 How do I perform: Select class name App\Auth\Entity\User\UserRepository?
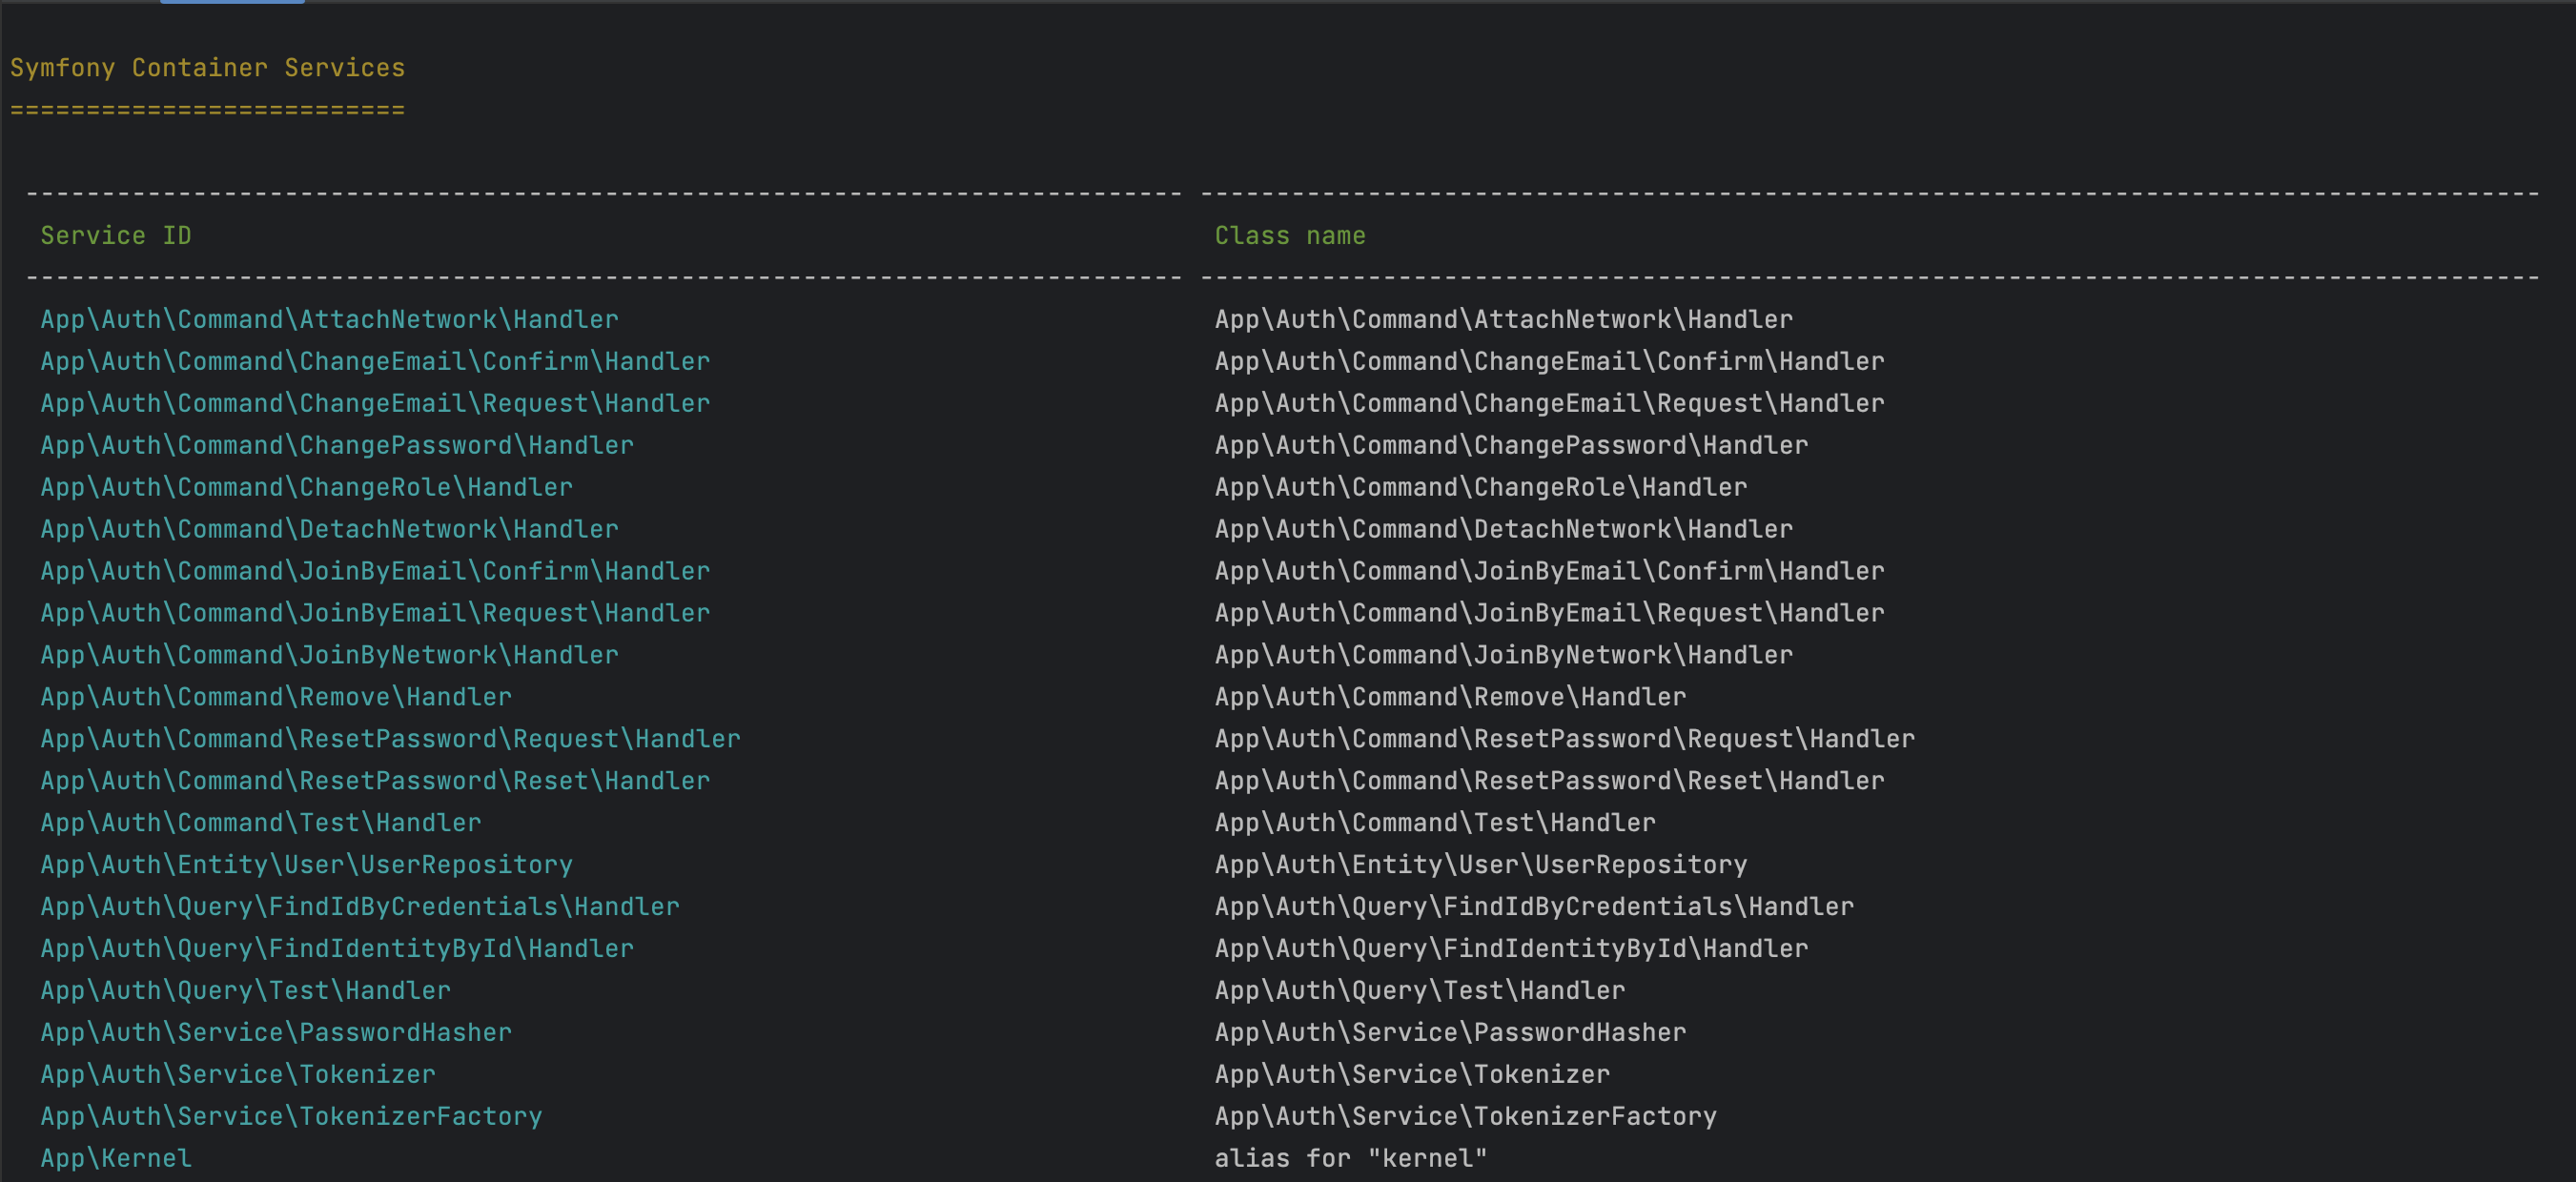coord(1481,866)
